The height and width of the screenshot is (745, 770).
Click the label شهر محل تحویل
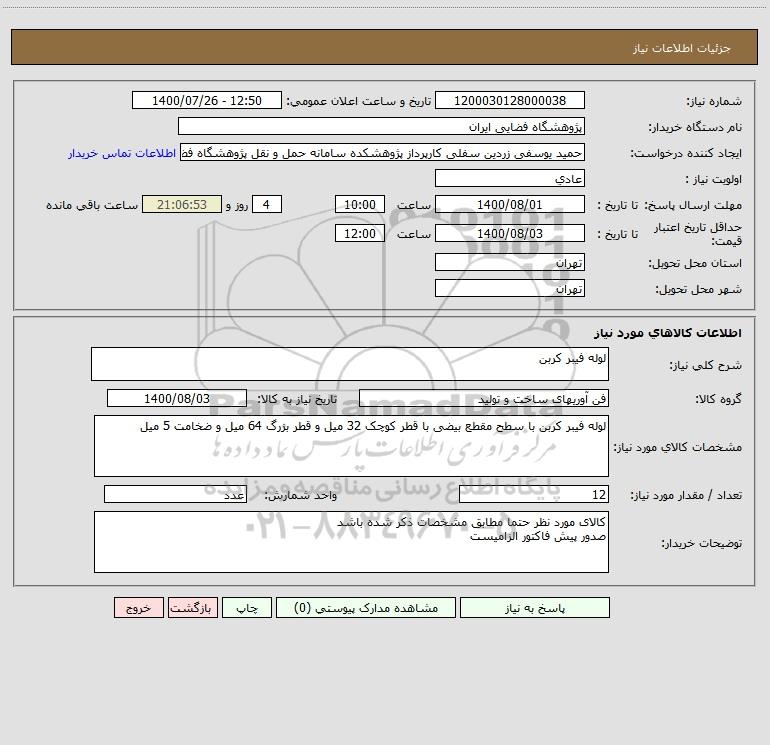(698, 289)
